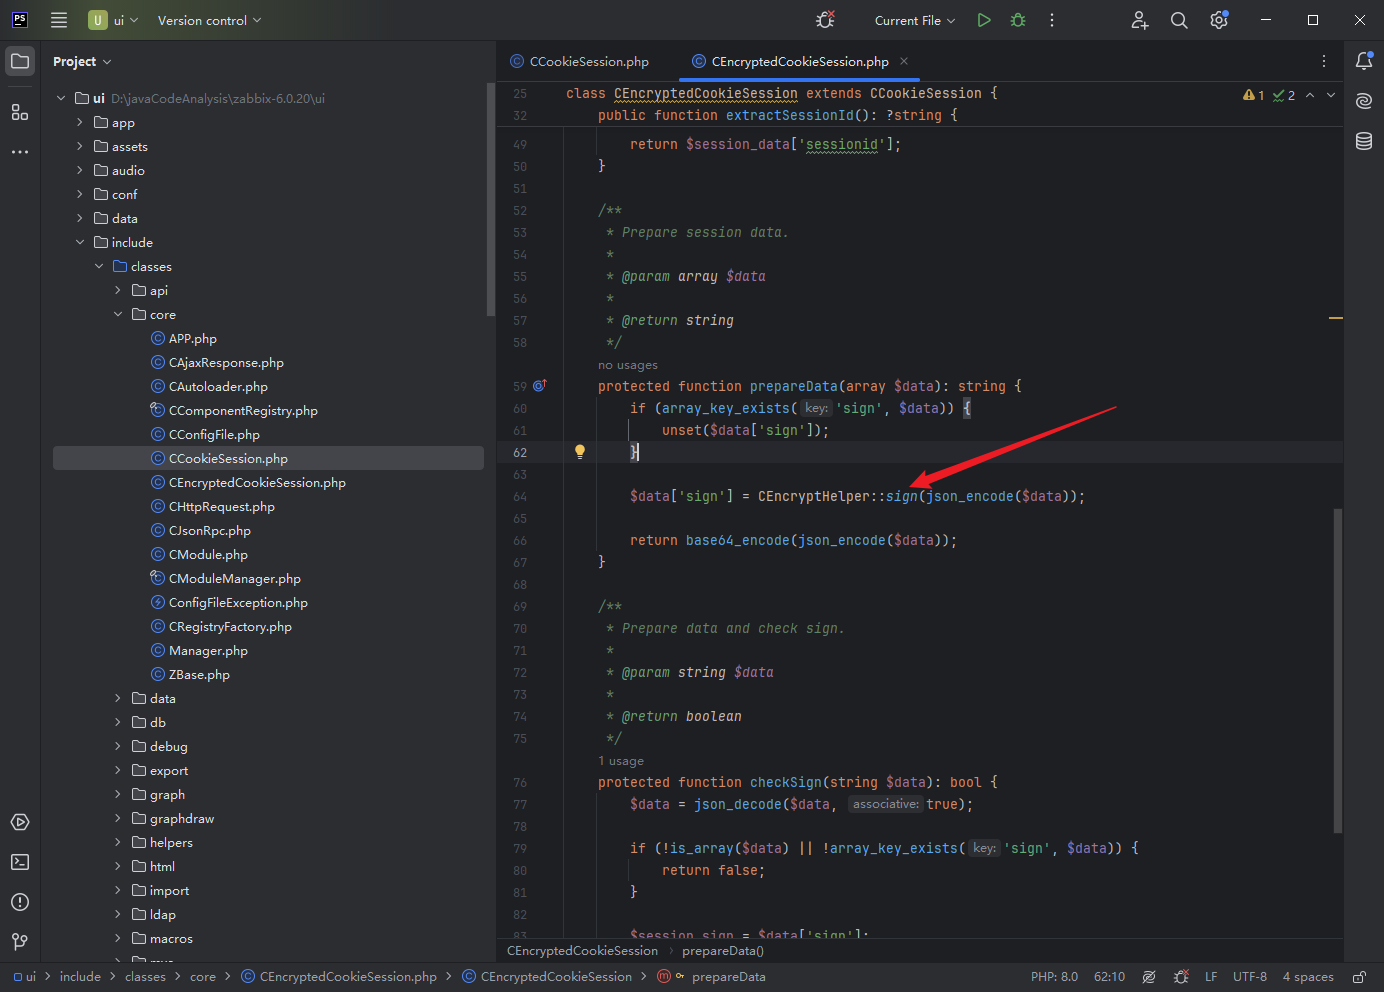Open the ui project selector
This screenshot has height=992, width=1384.
tap(113, 20)
